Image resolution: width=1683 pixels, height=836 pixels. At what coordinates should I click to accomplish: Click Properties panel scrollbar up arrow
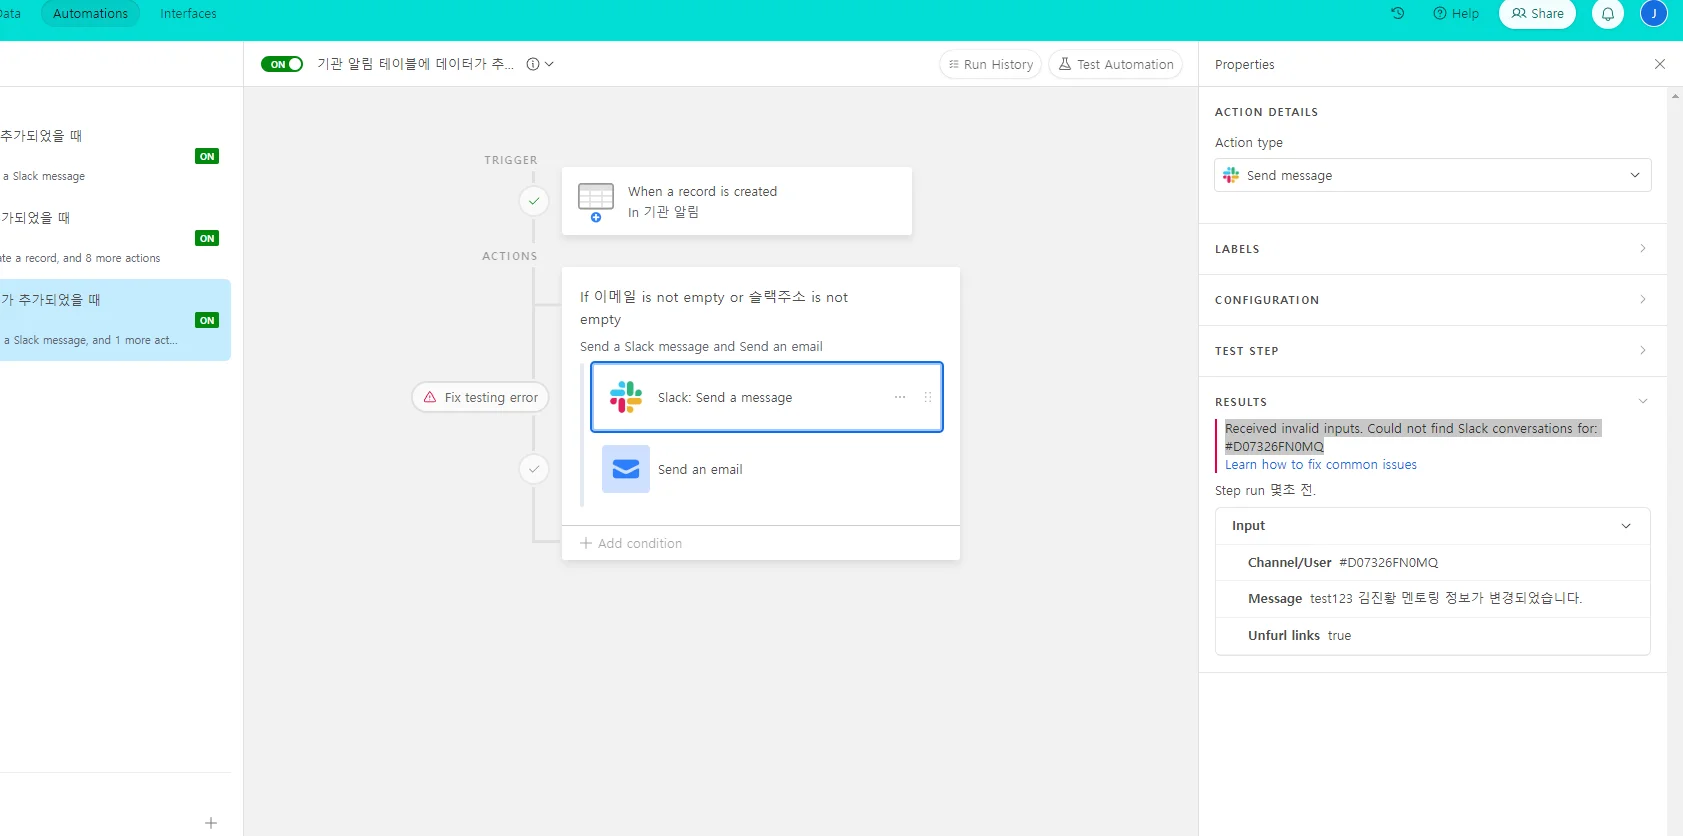point(1675,96)
